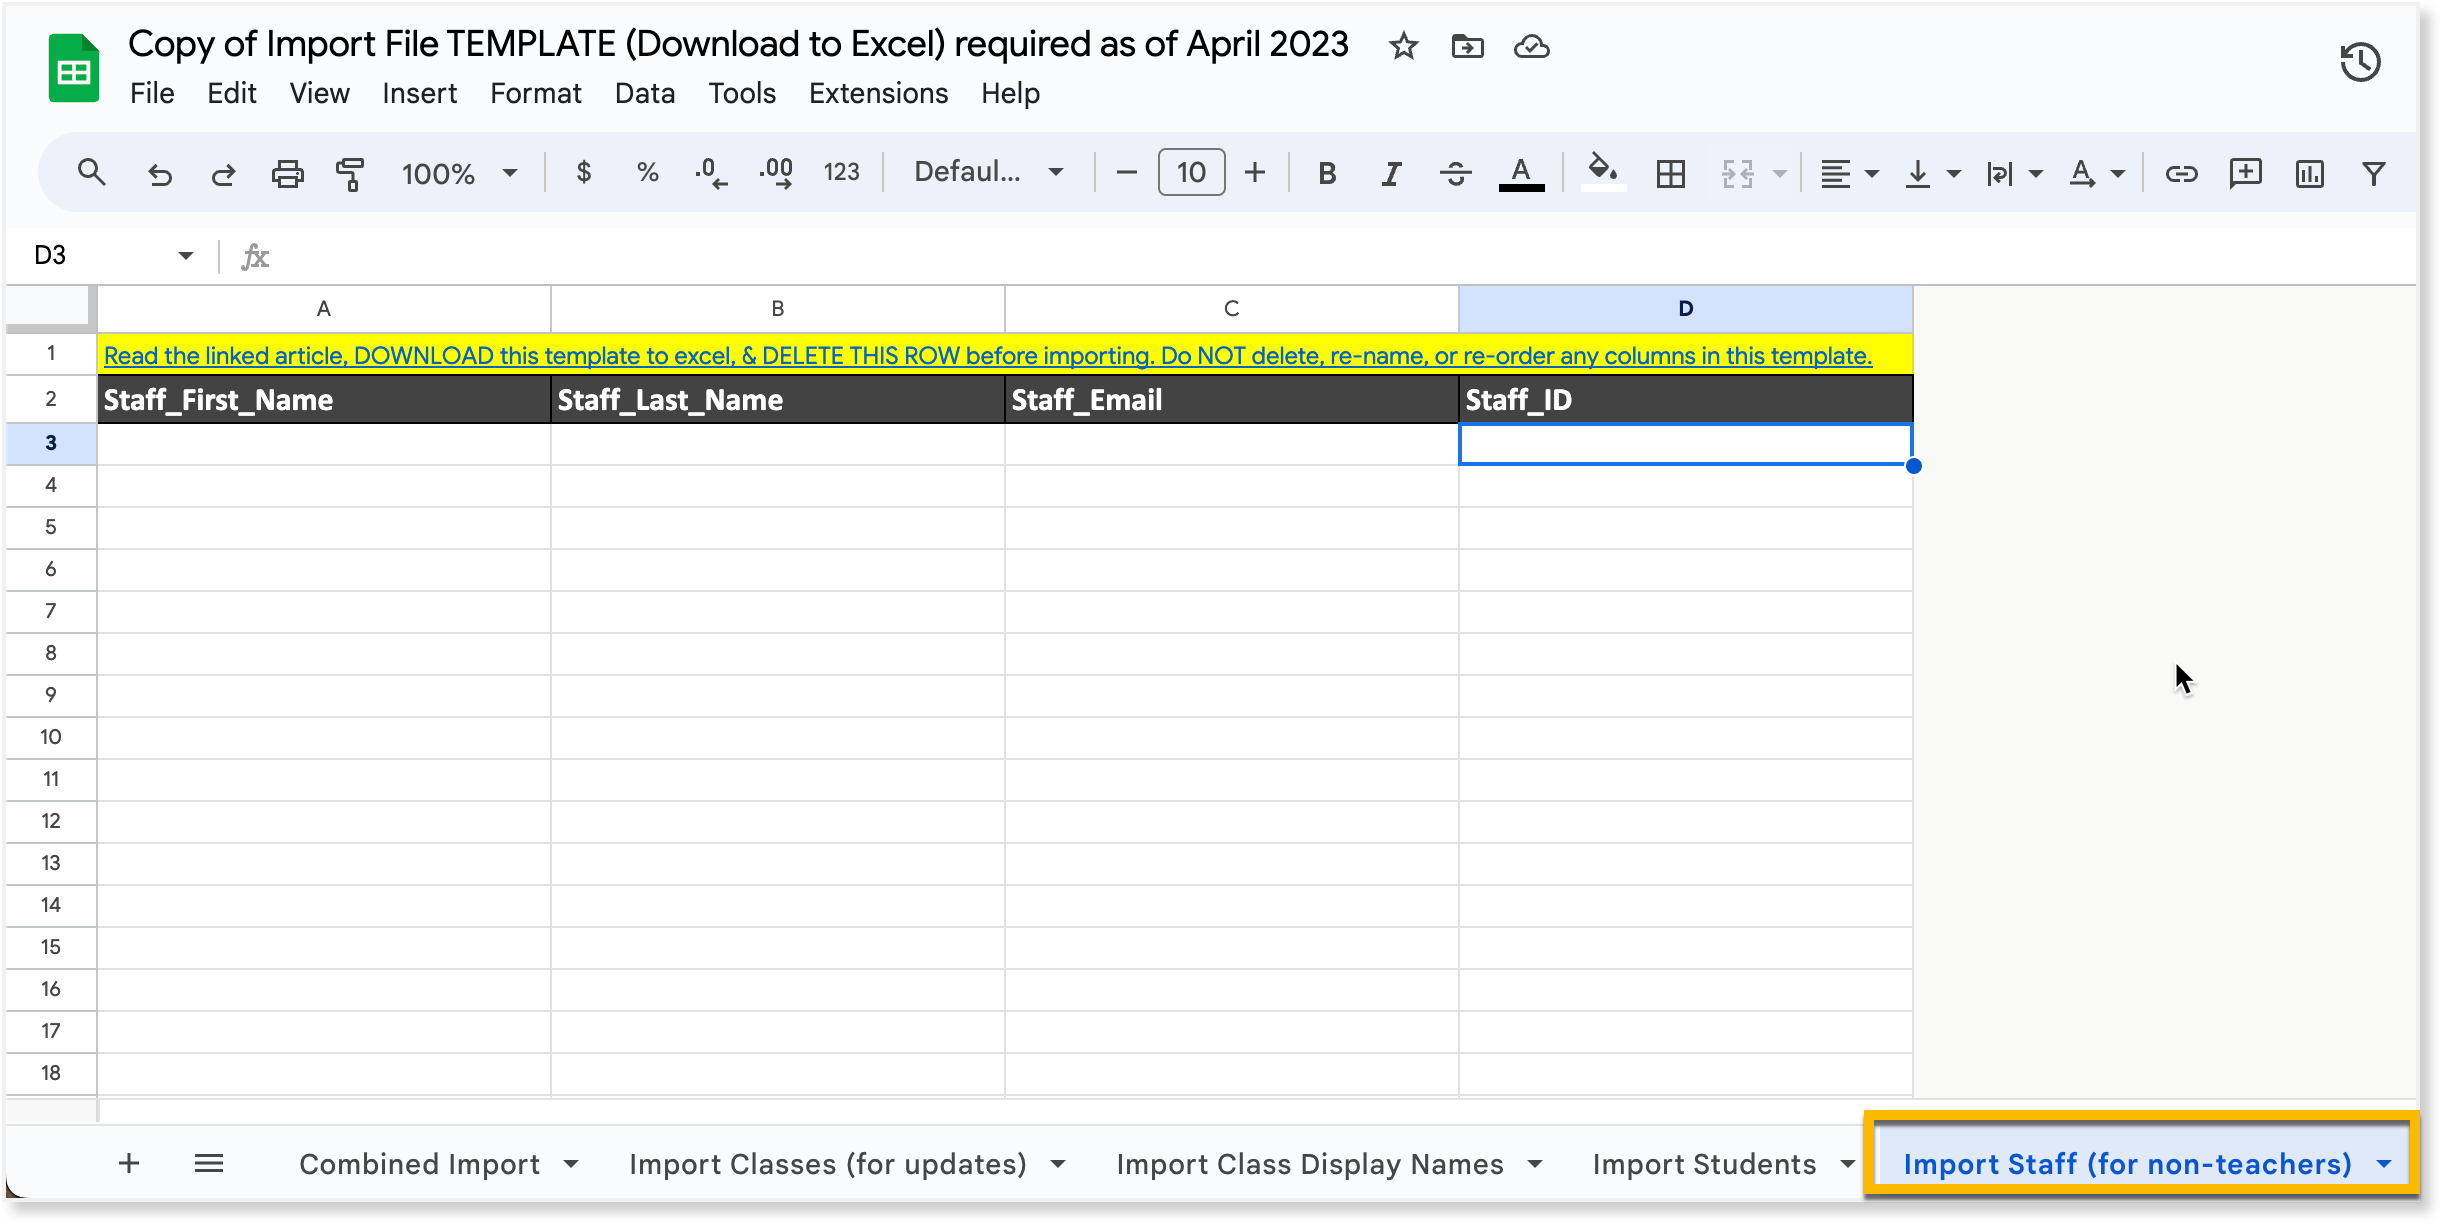Click the add new sheet plus button

(x=129, y=1163)
